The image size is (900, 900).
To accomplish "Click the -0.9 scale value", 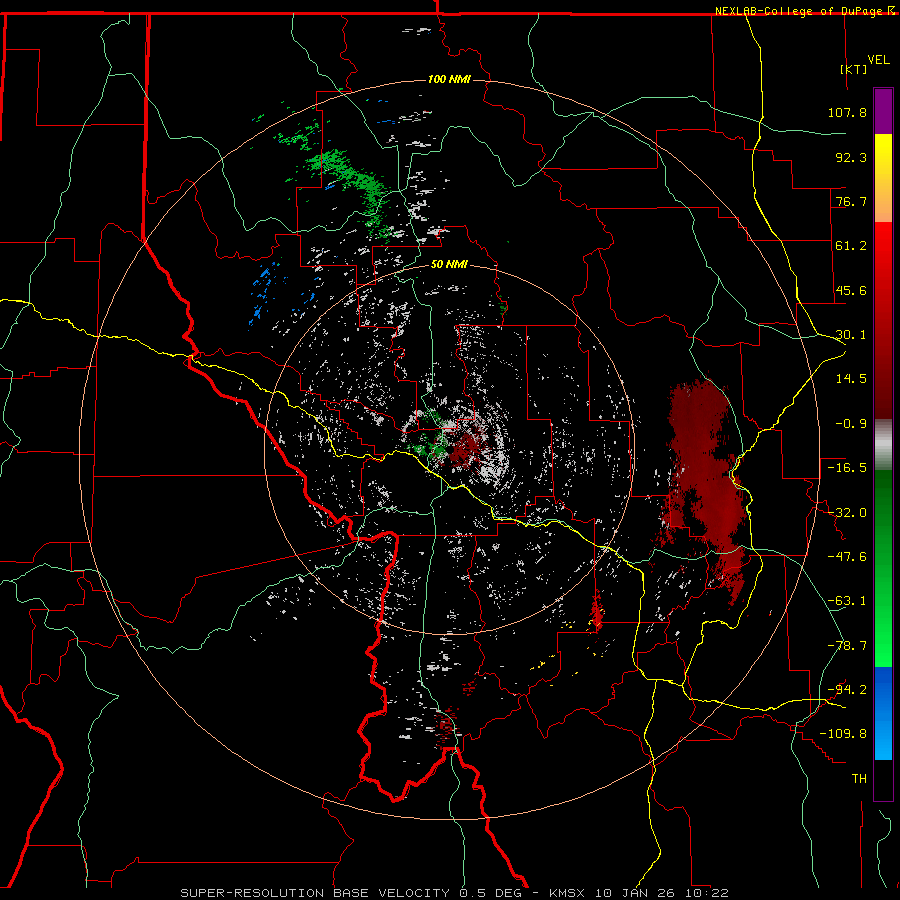I will [x=851, y=424].
